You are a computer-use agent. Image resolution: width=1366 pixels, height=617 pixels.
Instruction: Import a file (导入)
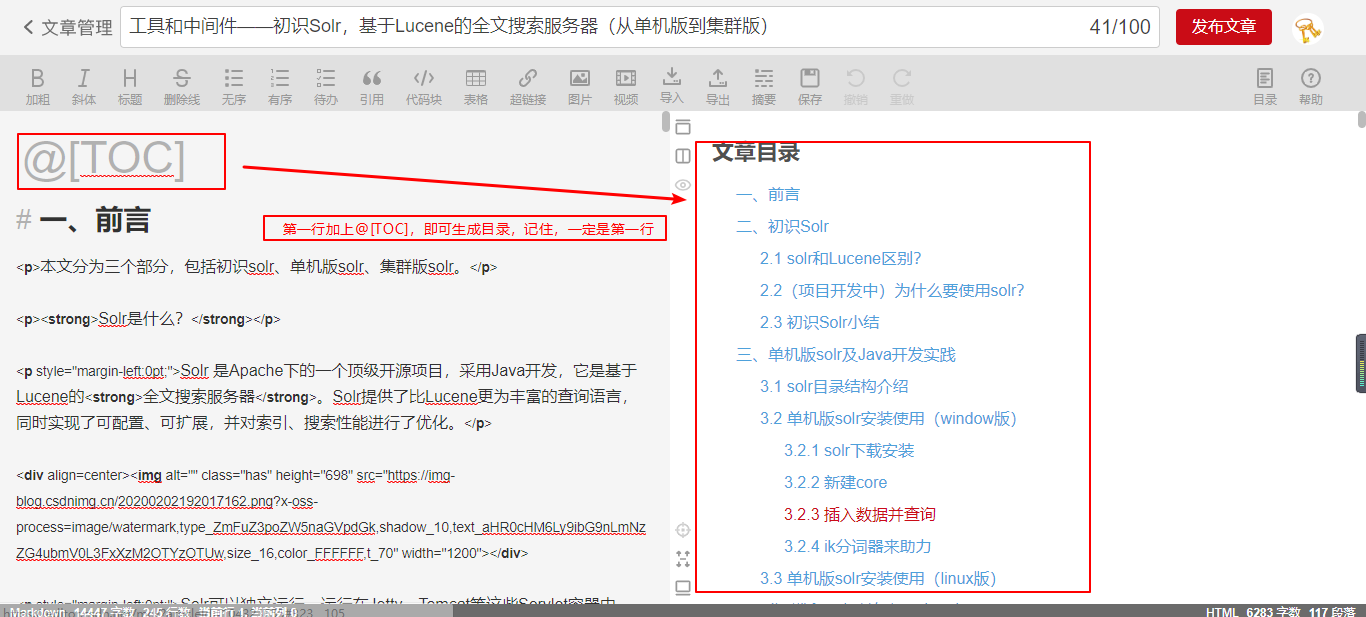(672, 86)
